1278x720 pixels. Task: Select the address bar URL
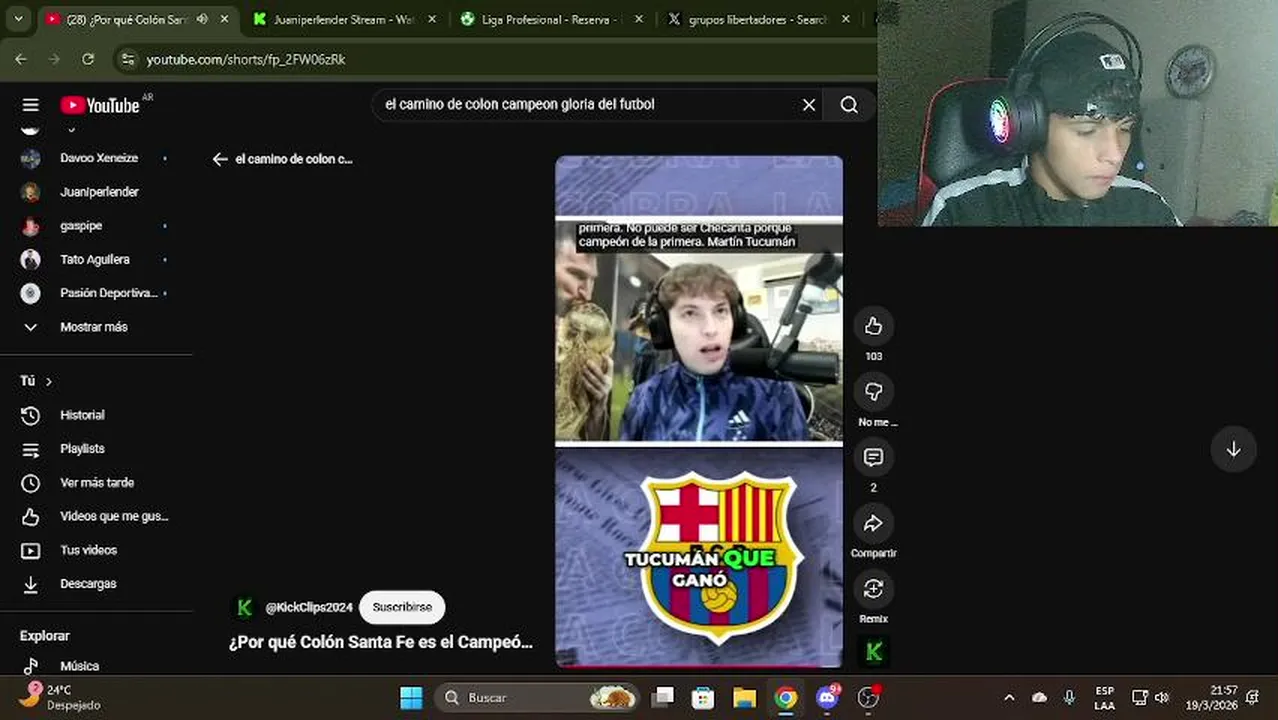[x=246, y=60]
